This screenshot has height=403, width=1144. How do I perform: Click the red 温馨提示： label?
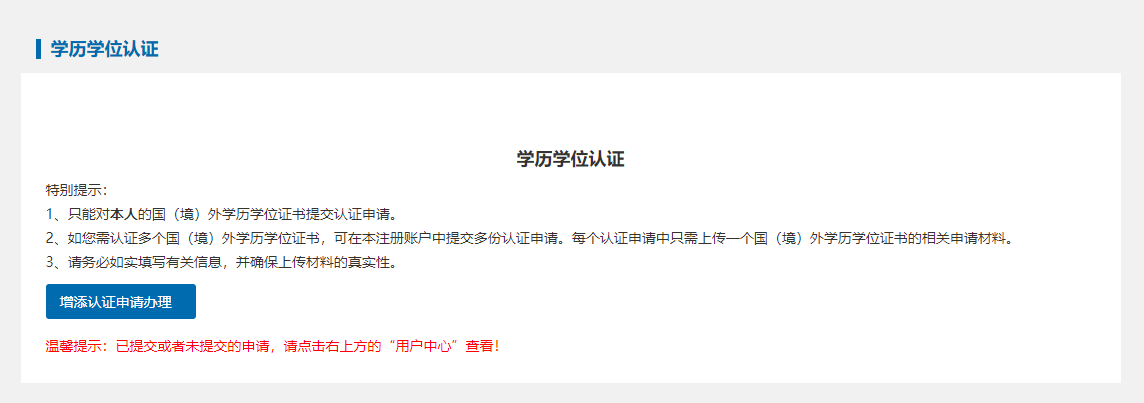pyautogui.click(x=80, y=346)
